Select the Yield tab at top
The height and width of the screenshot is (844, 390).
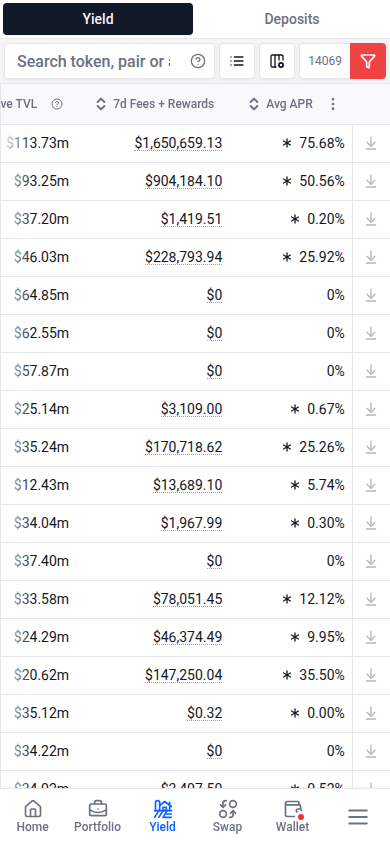coord(98,19)
